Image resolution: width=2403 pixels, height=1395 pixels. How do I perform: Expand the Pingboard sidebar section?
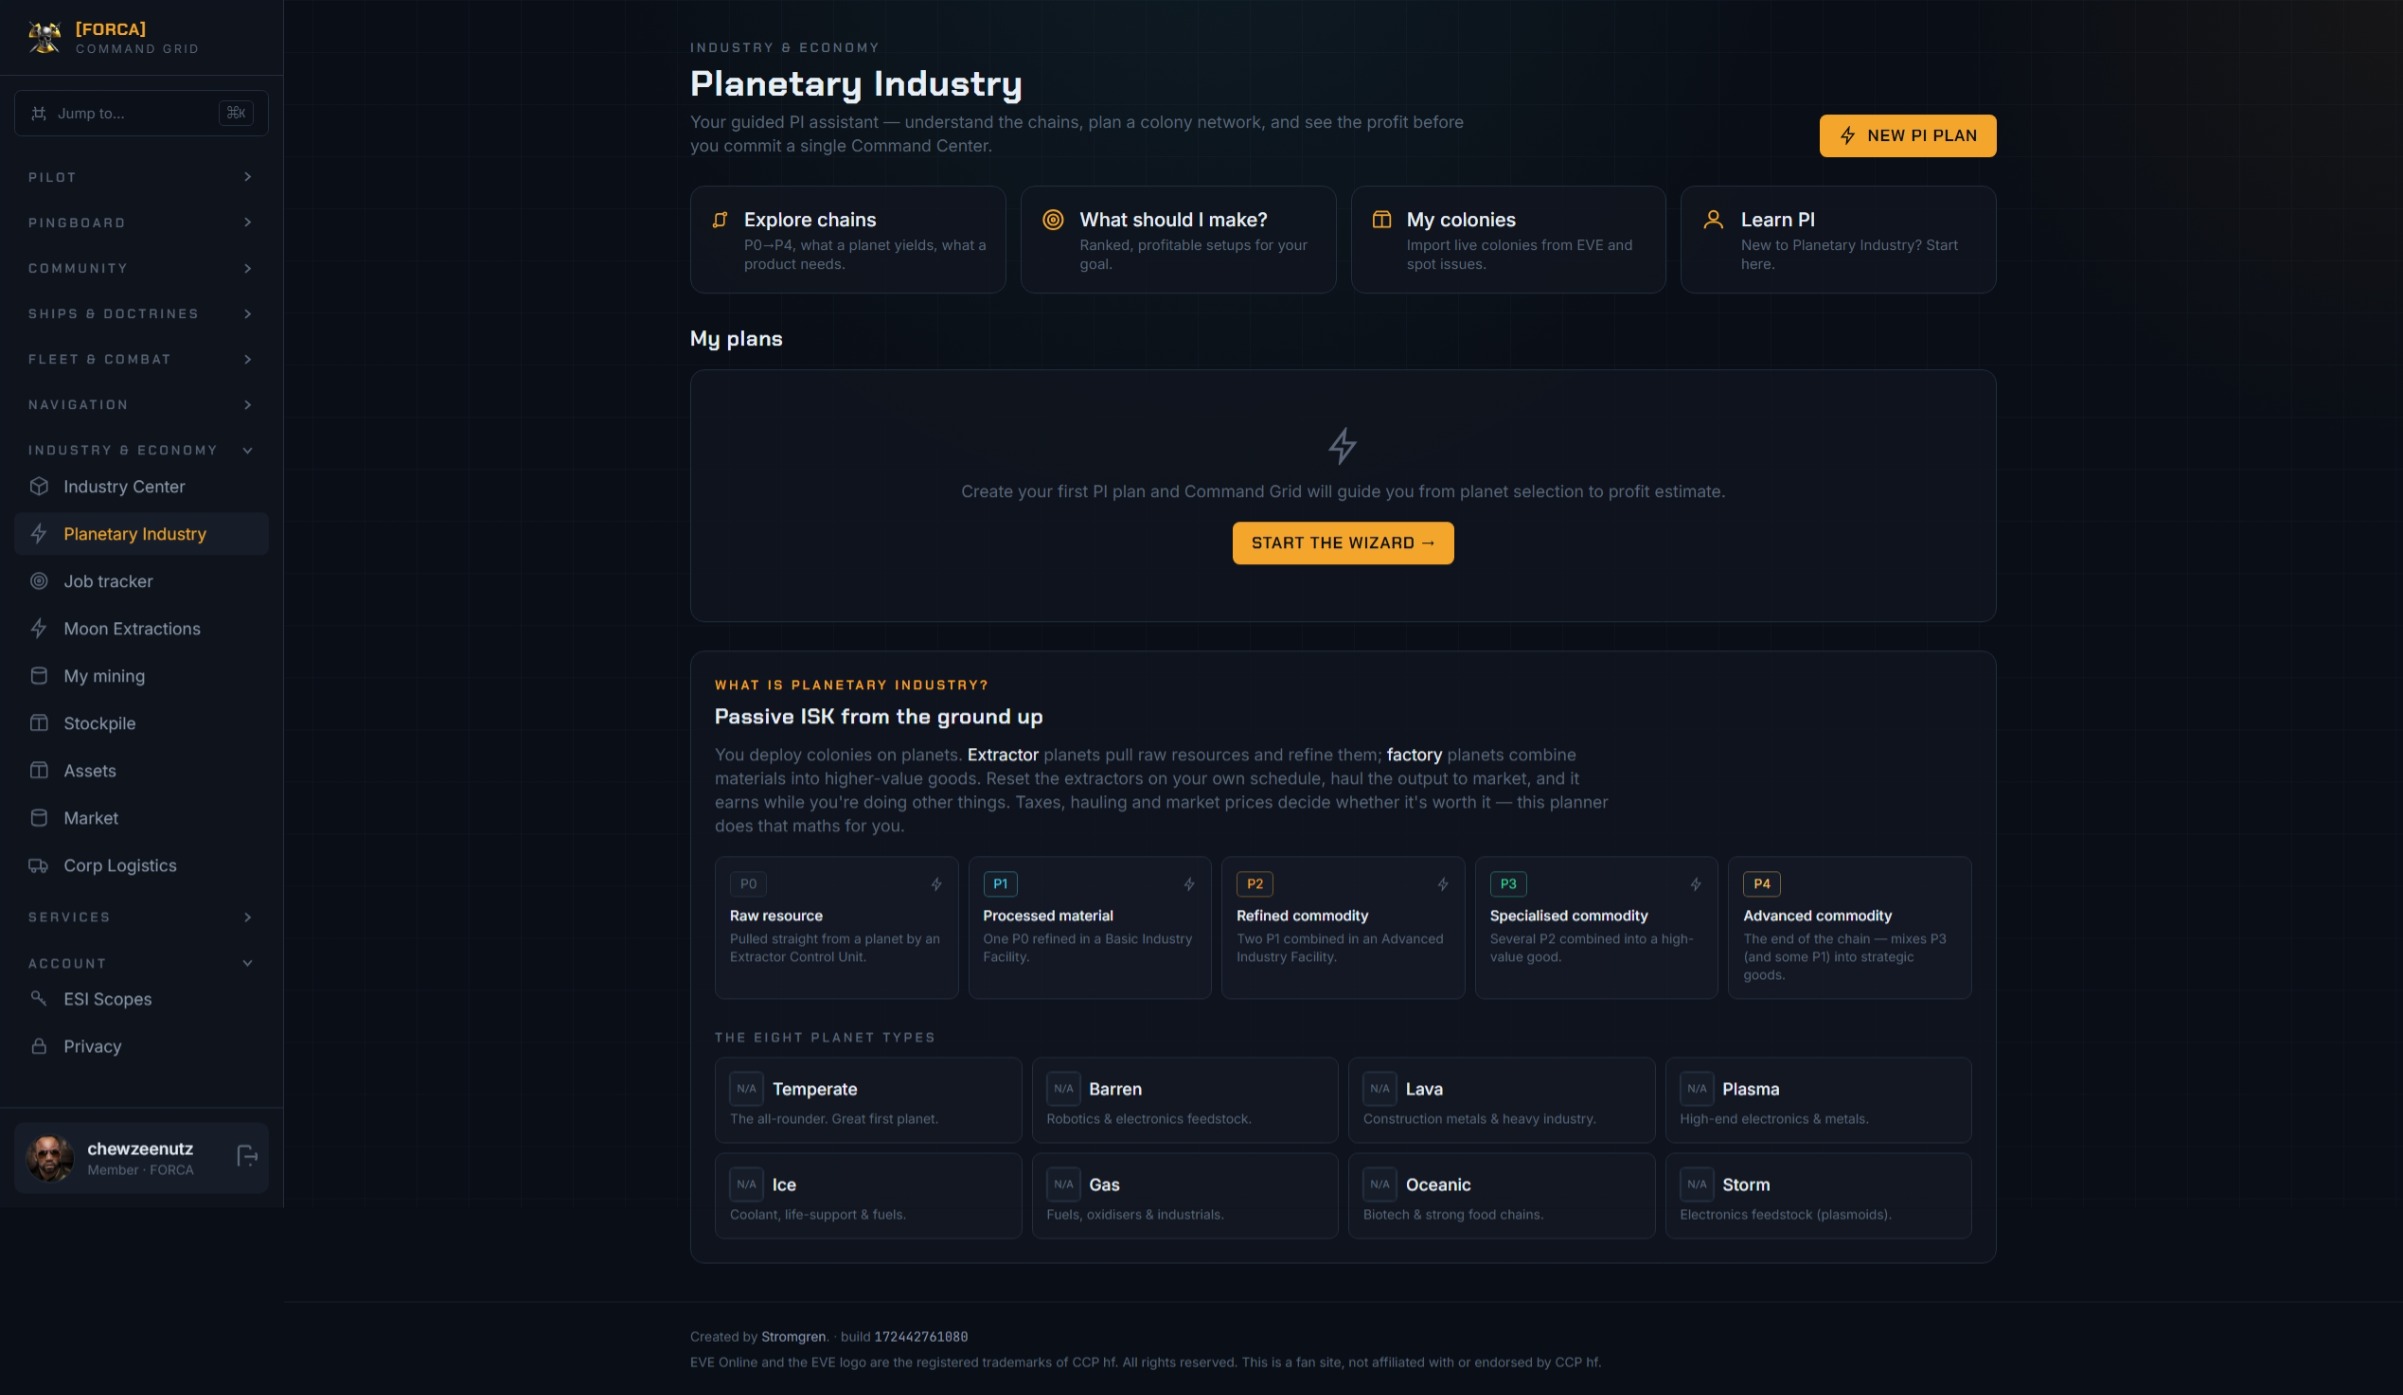pyautogui.click(x=141, y=222)
